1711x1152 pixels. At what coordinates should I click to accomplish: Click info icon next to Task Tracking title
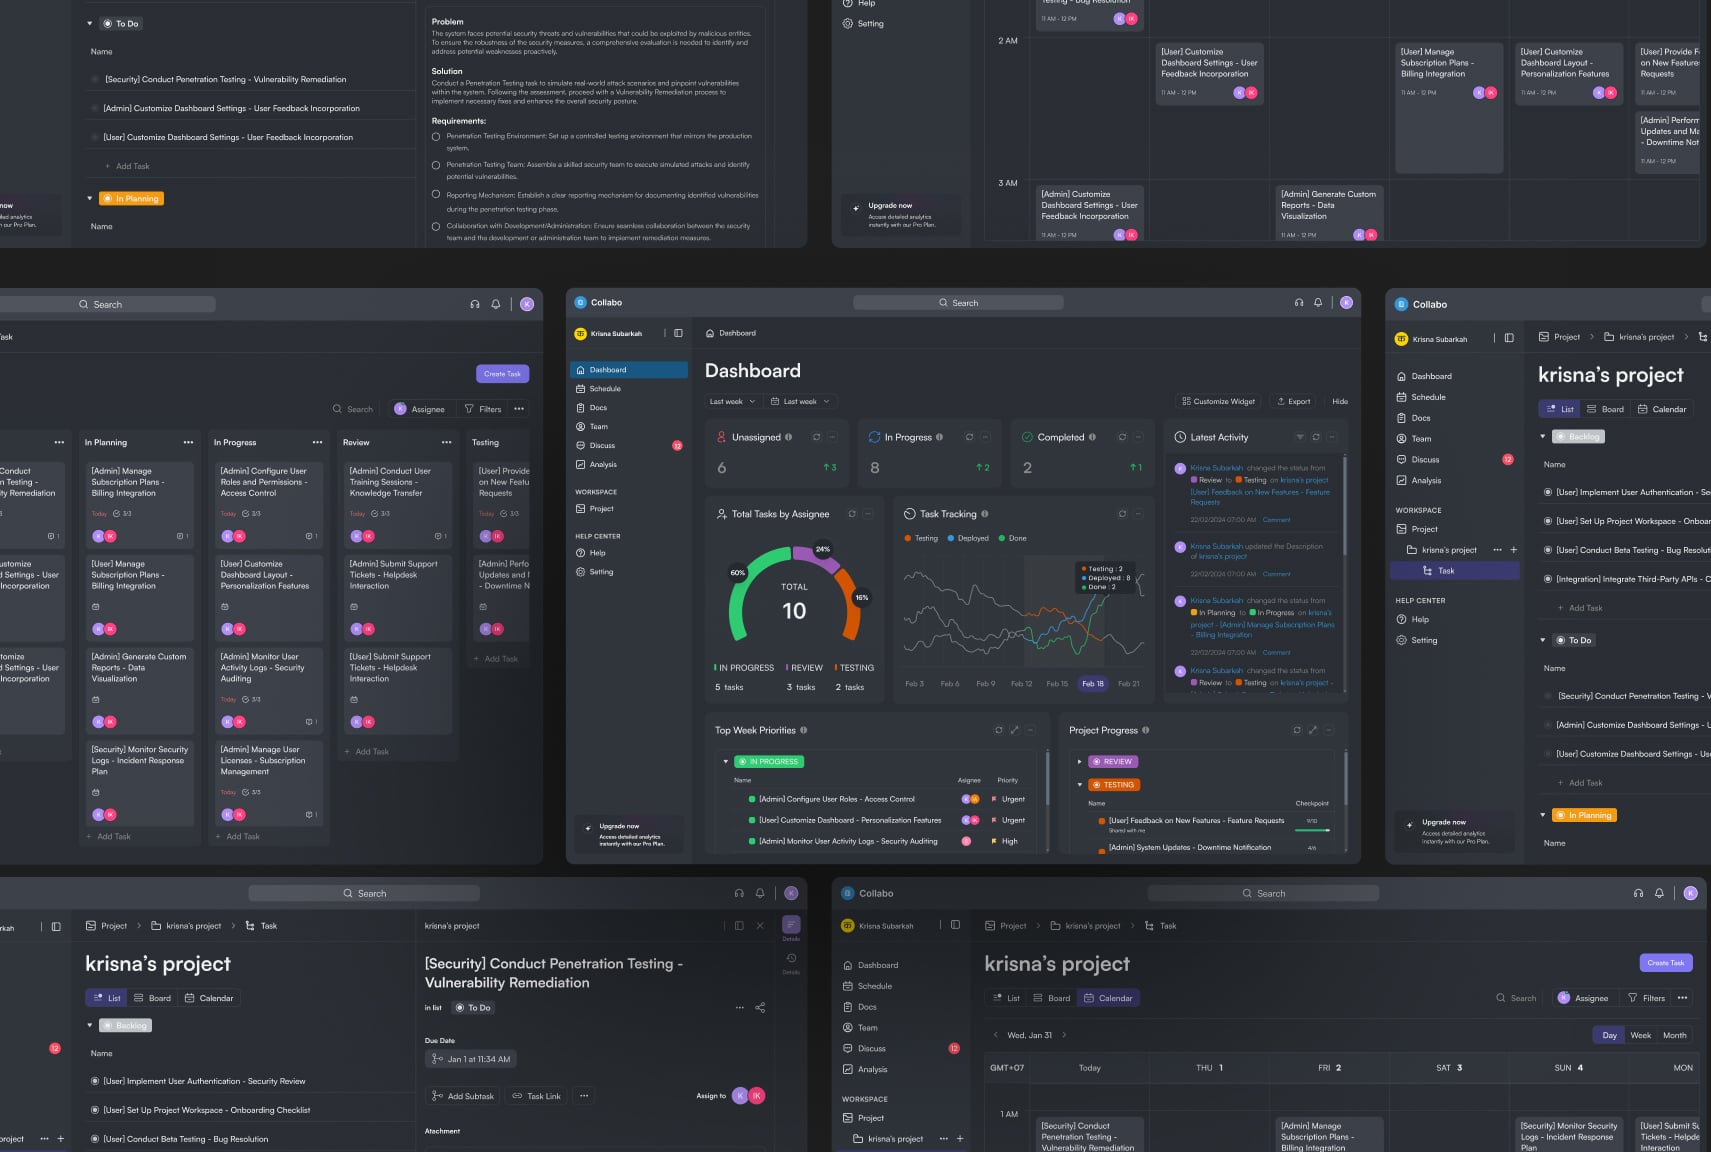[985, 514]
